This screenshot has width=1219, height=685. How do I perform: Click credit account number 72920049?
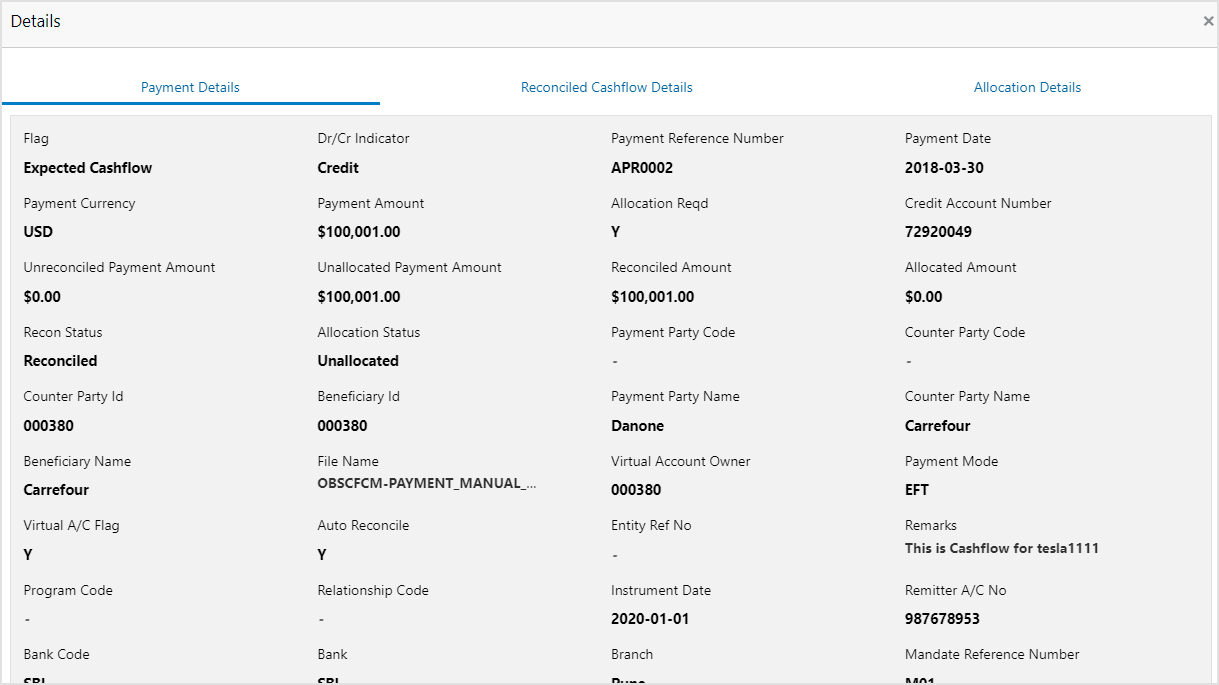[938, 232]
